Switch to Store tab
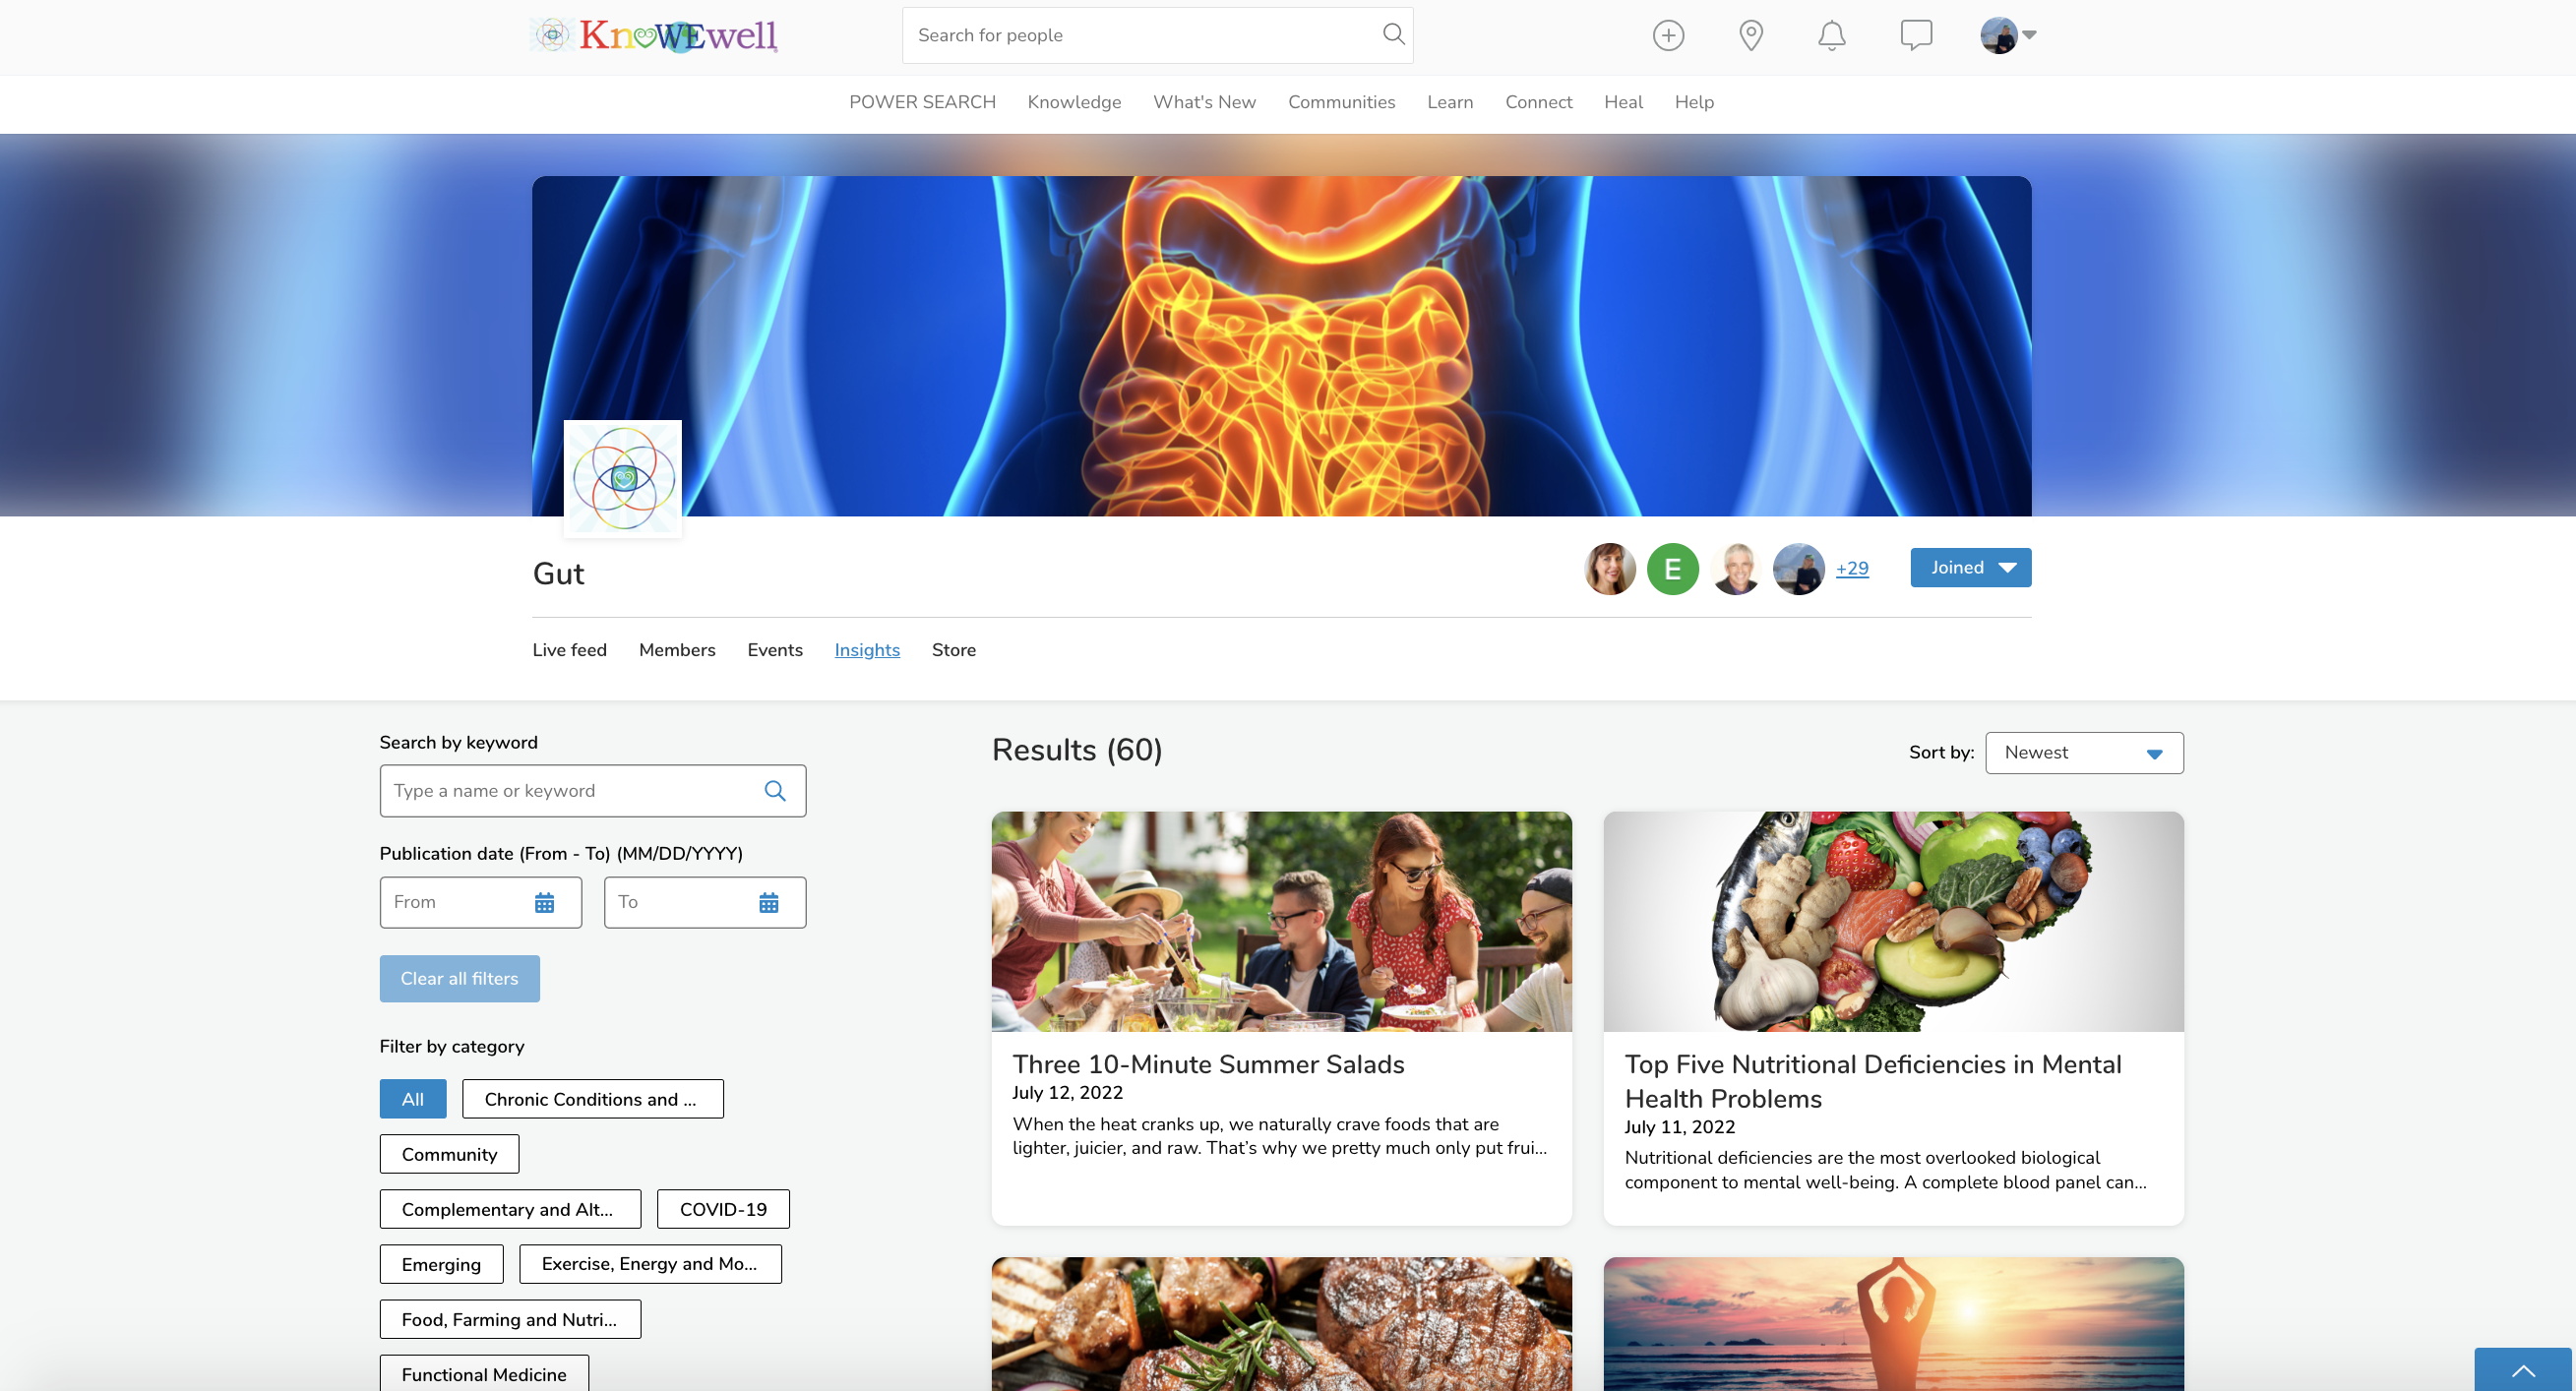 point(953,650)
